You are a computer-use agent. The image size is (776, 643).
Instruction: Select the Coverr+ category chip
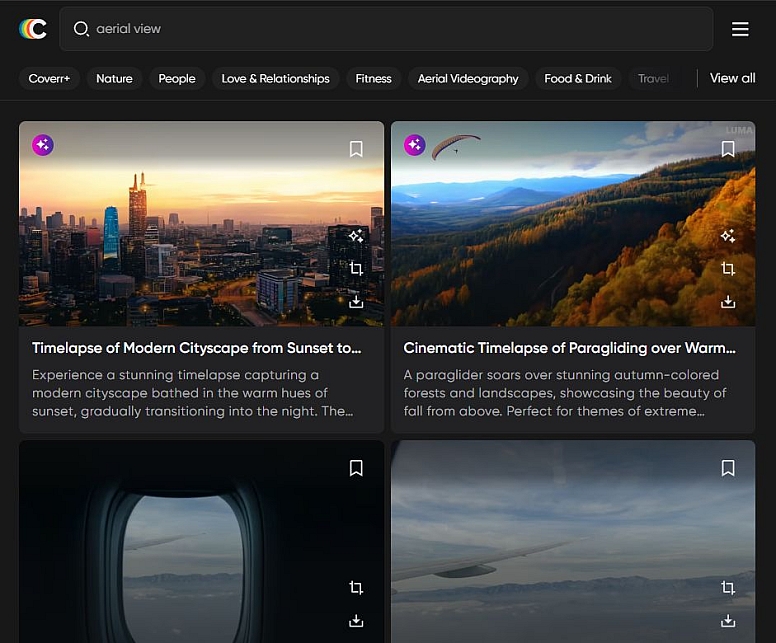pyautogui.click(x=49, y=78)
